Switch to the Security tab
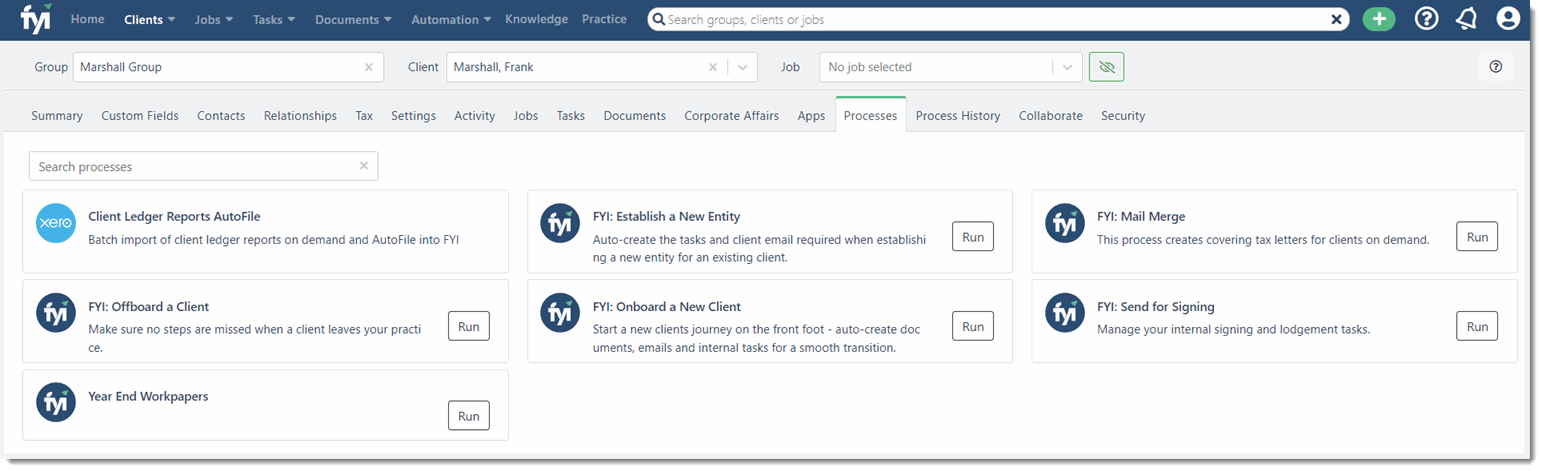Image resolution: width=1542 pixels, height=471 pixels. (1123, 115)
